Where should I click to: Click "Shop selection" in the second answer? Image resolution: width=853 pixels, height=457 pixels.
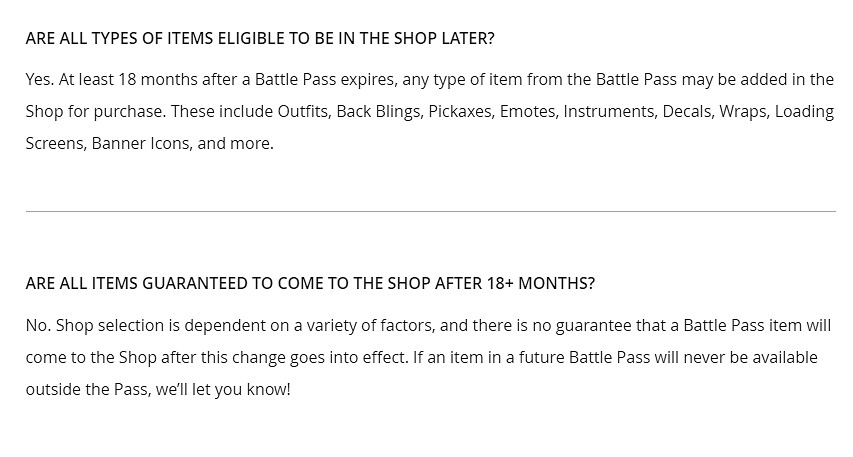[x=106, y=325]
